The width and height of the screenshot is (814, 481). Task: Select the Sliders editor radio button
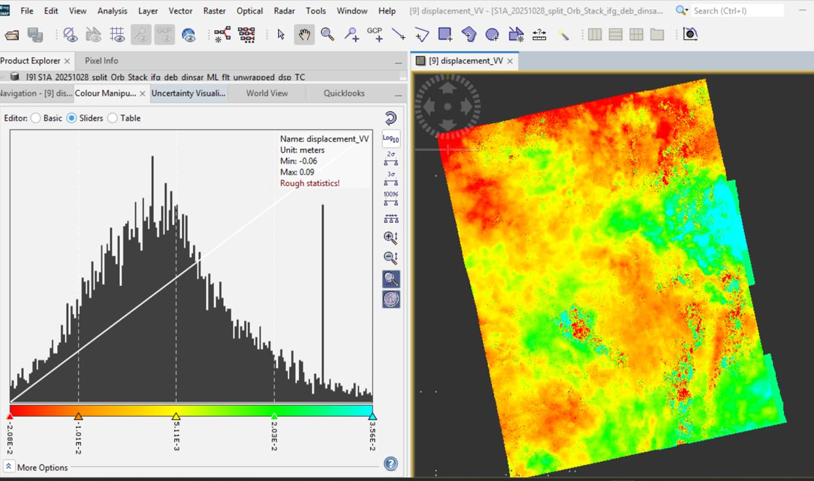tap(72, 118)
